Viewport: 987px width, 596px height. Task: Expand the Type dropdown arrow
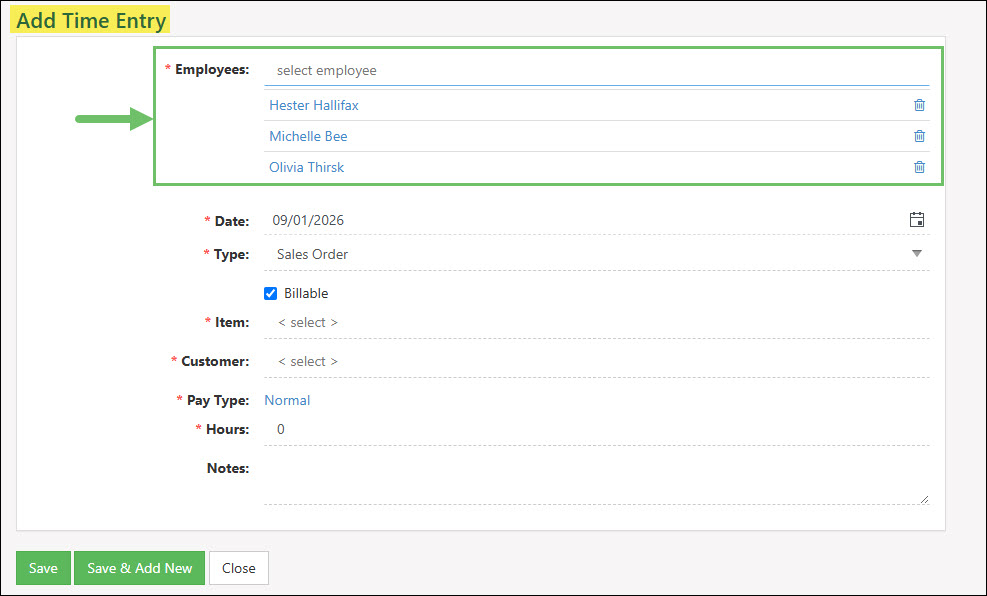(916, 254)
